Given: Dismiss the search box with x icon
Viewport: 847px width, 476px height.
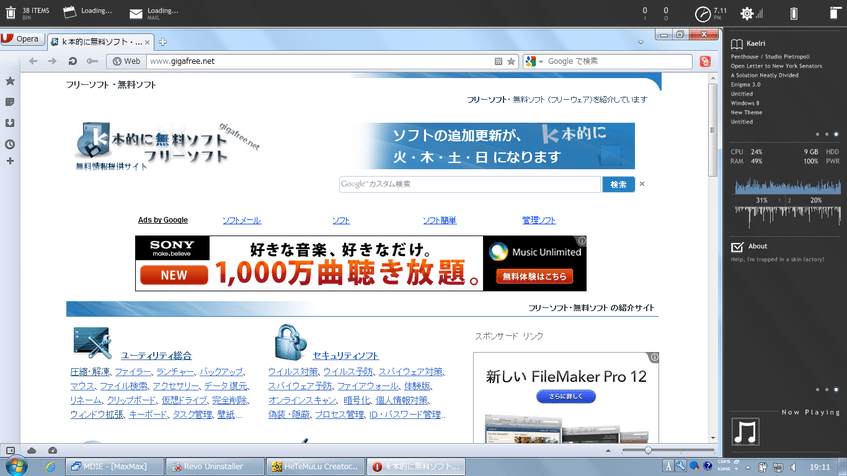Looking at the screenshot, I should [x=642, y=184].
